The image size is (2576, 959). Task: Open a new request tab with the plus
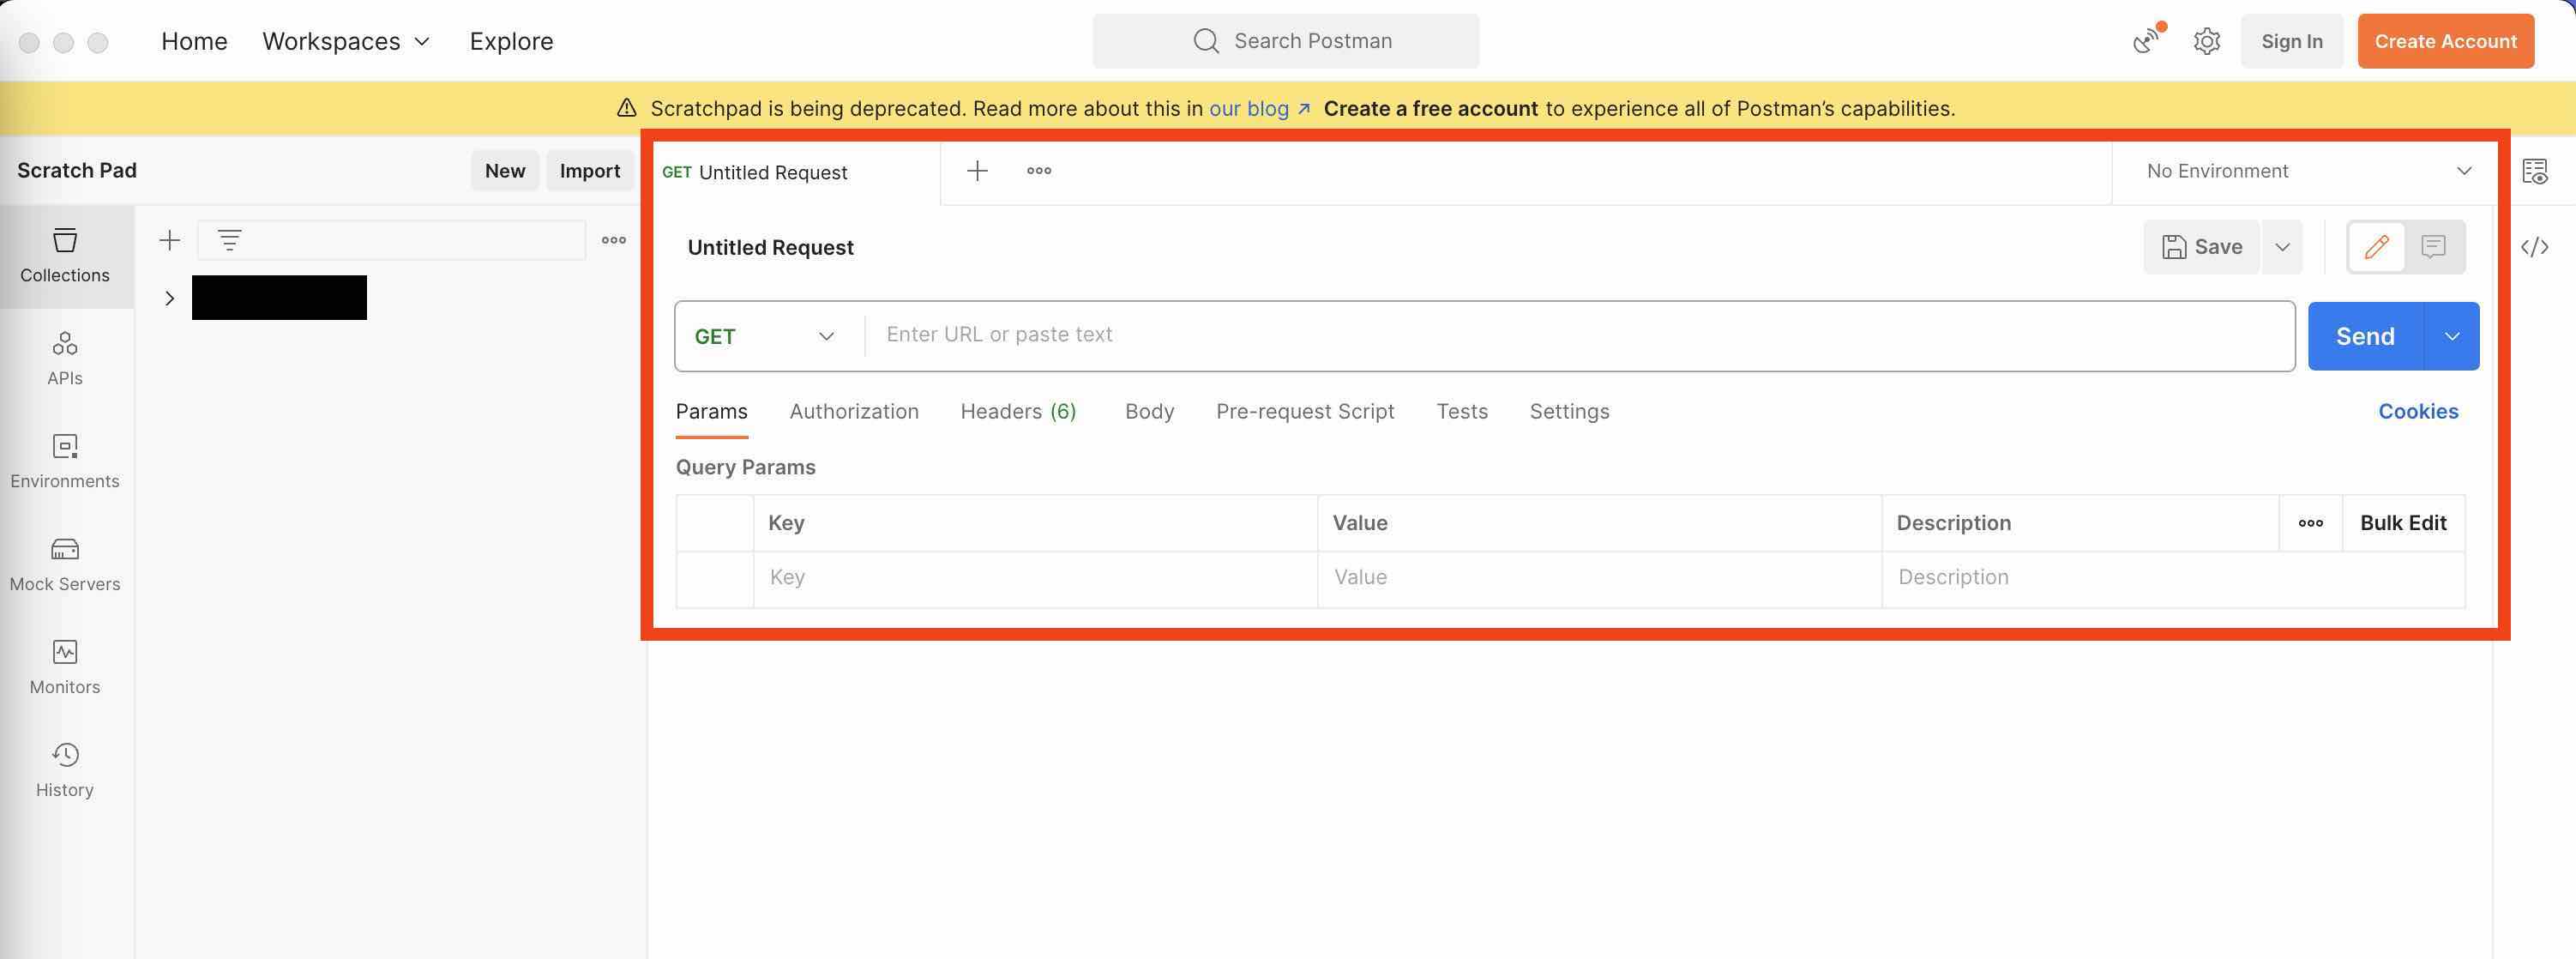pos(977,171)
